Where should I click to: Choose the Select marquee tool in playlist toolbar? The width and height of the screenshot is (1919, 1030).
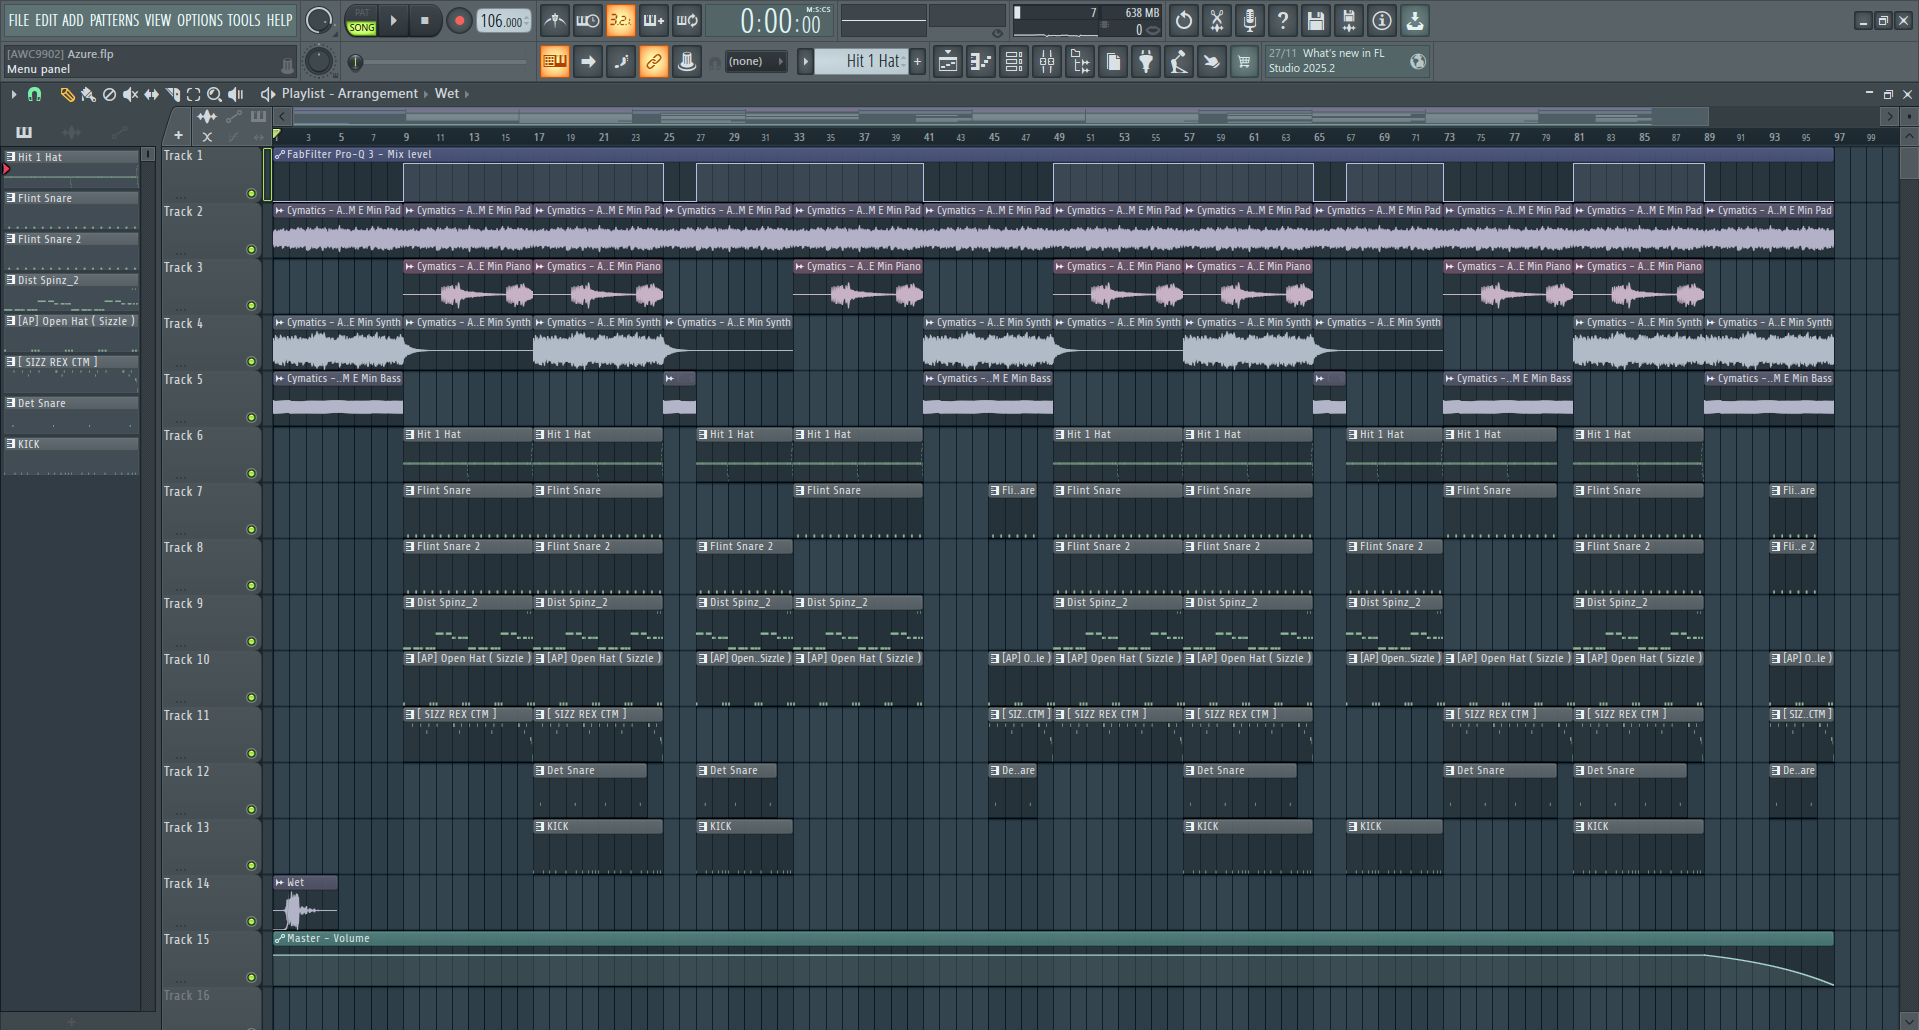pyautogui.click(x=193, y=94)
